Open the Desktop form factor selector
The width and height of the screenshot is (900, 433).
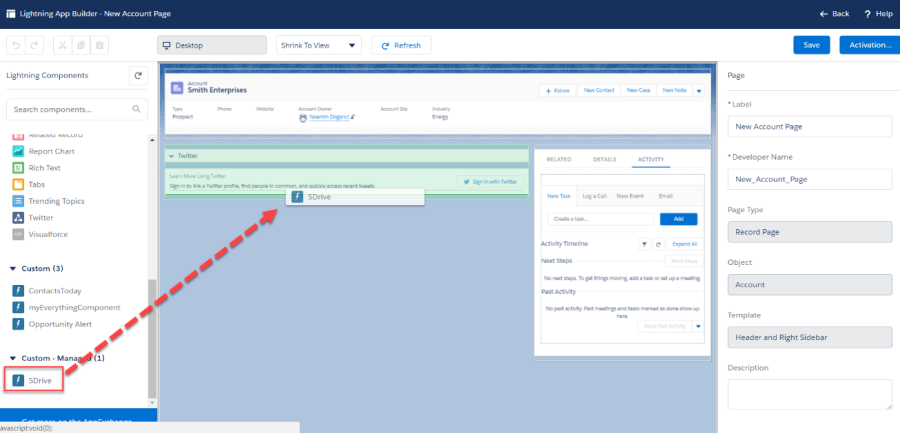(211, 45)
